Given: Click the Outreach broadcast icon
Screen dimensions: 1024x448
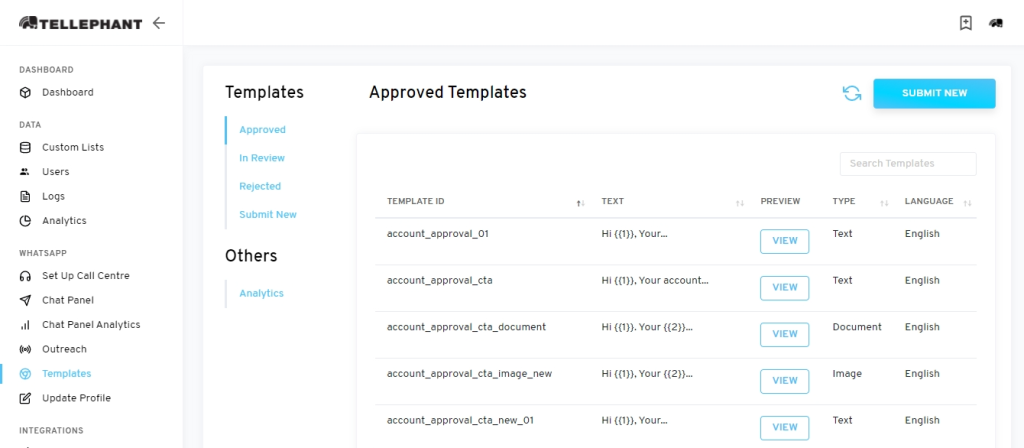Looking at the screenshot, I should (25, 349).
